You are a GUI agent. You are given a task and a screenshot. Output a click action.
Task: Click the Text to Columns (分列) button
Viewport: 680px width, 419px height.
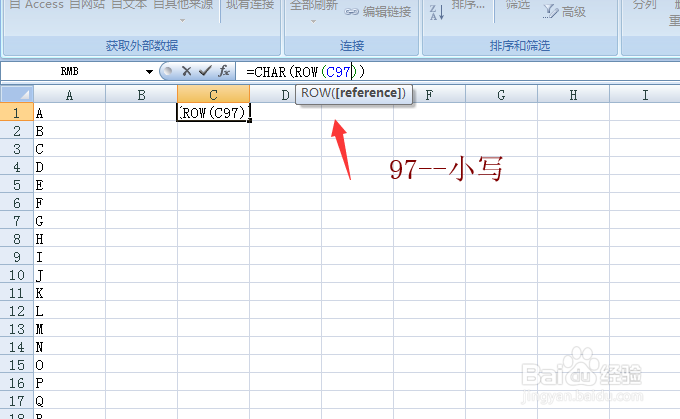coord(644,5)
